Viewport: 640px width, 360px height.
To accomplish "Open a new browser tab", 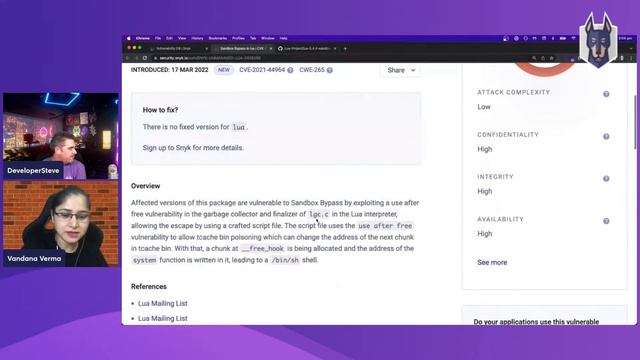I will coord(345,49).
